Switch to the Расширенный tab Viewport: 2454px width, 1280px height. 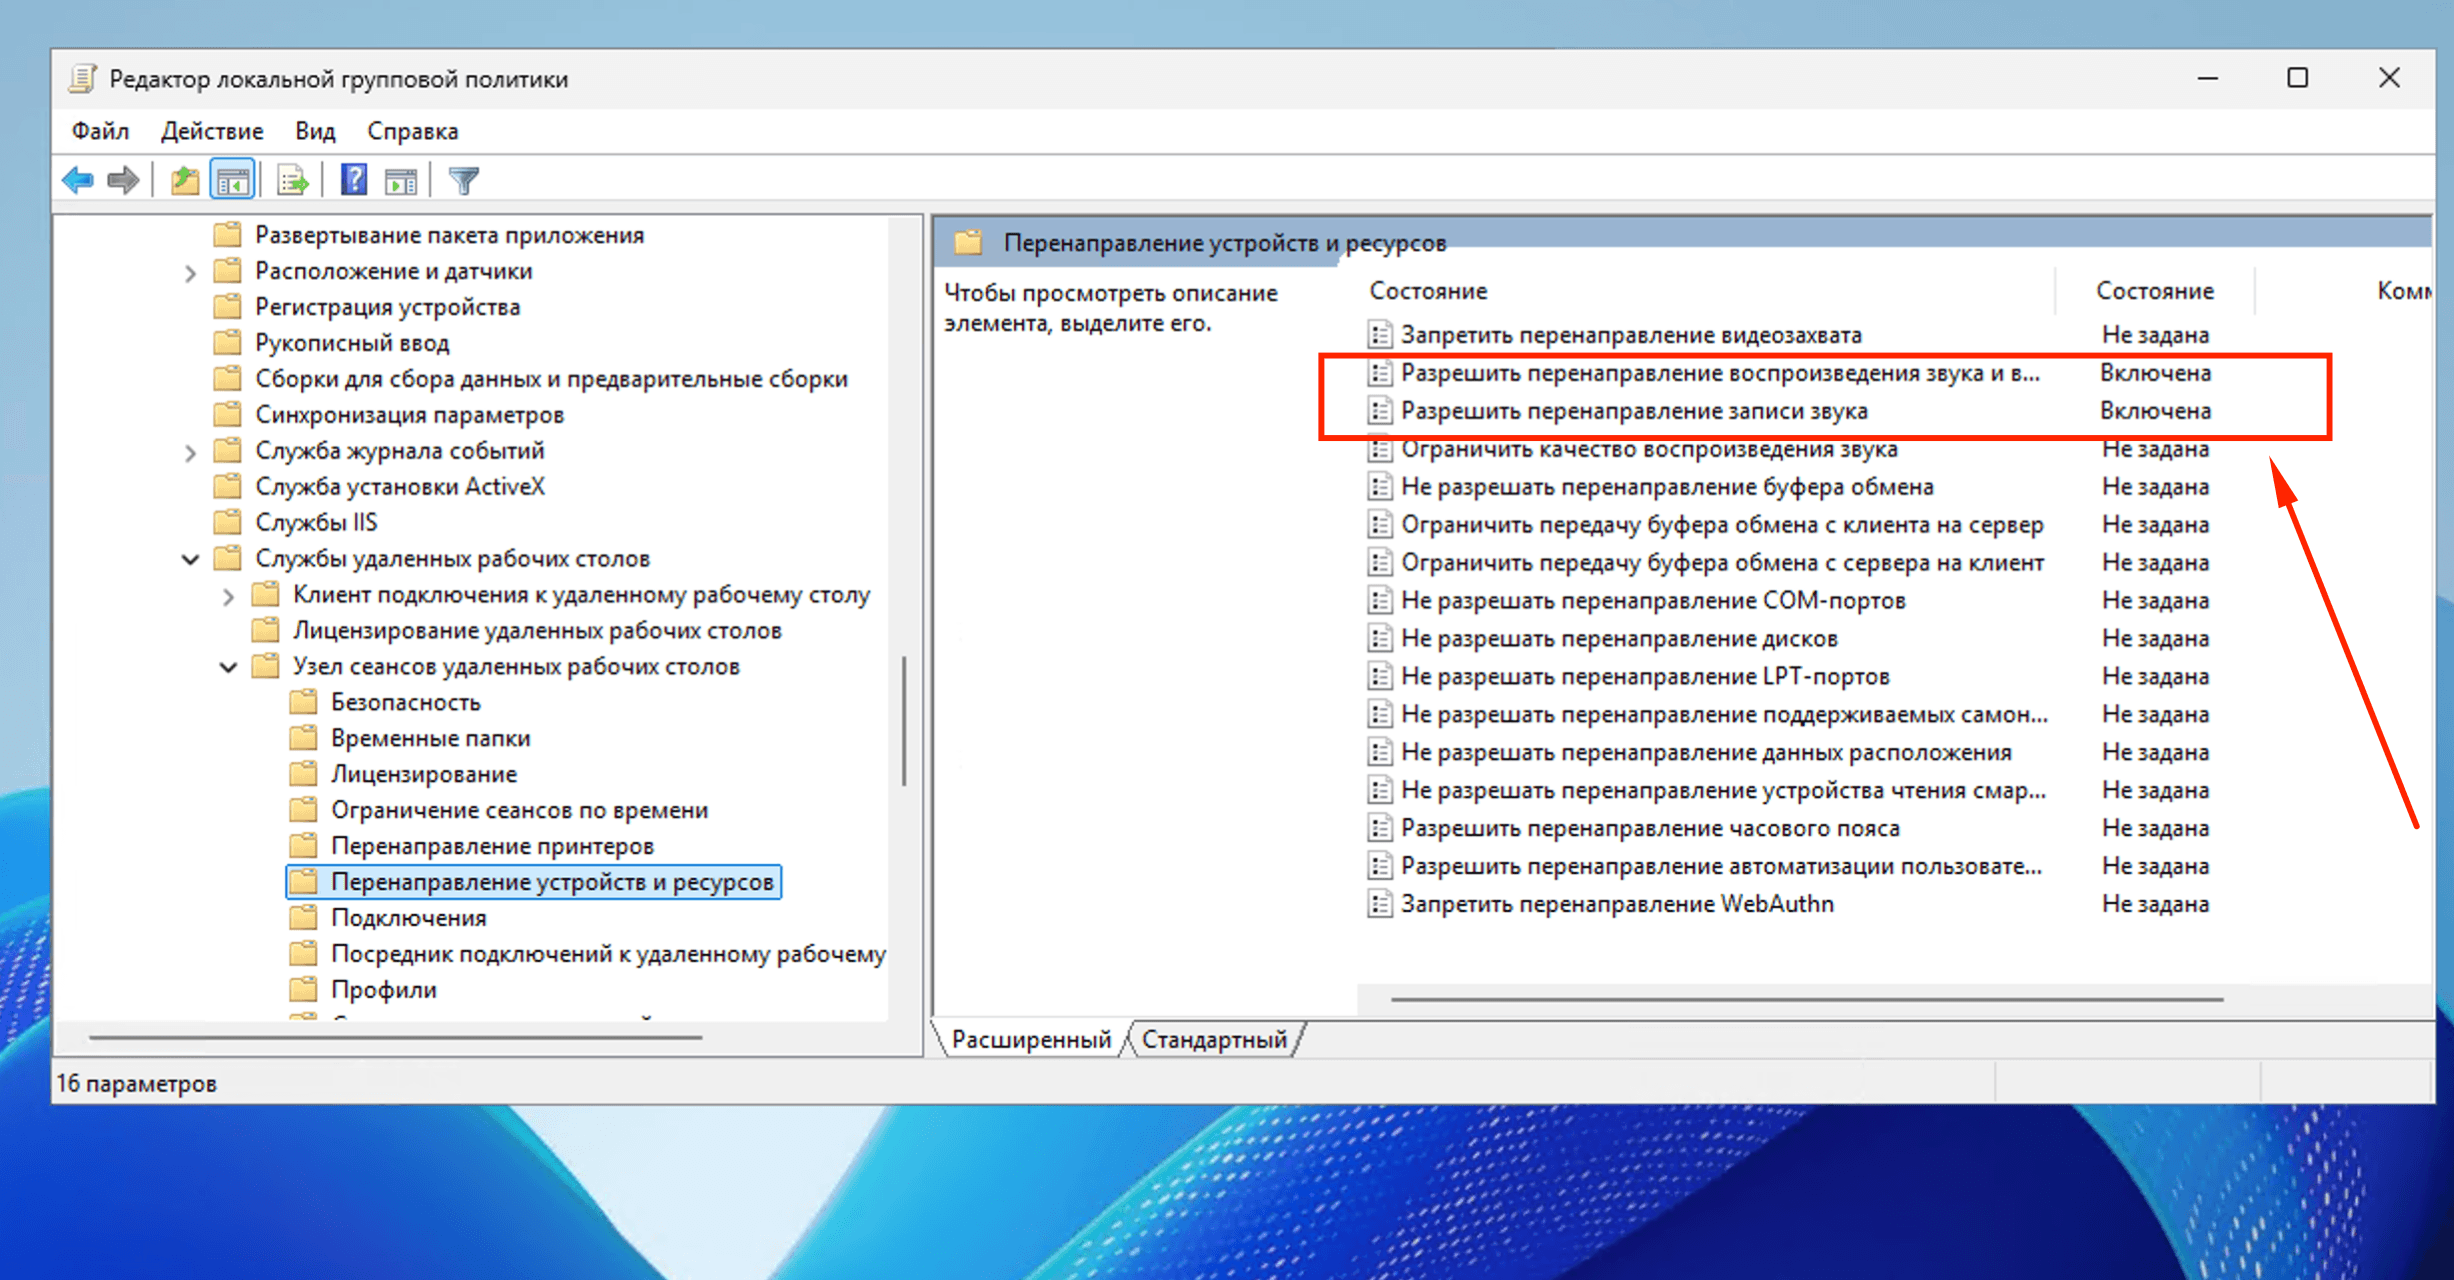1031,1040
